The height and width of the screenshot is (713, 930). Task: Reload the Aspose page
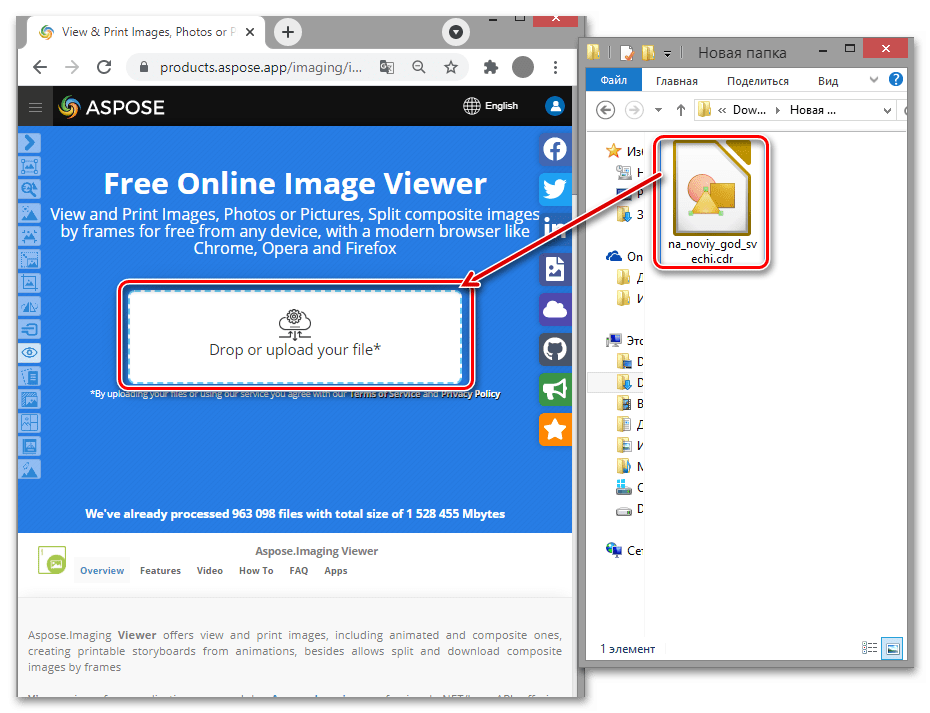[x=104, y=67]
